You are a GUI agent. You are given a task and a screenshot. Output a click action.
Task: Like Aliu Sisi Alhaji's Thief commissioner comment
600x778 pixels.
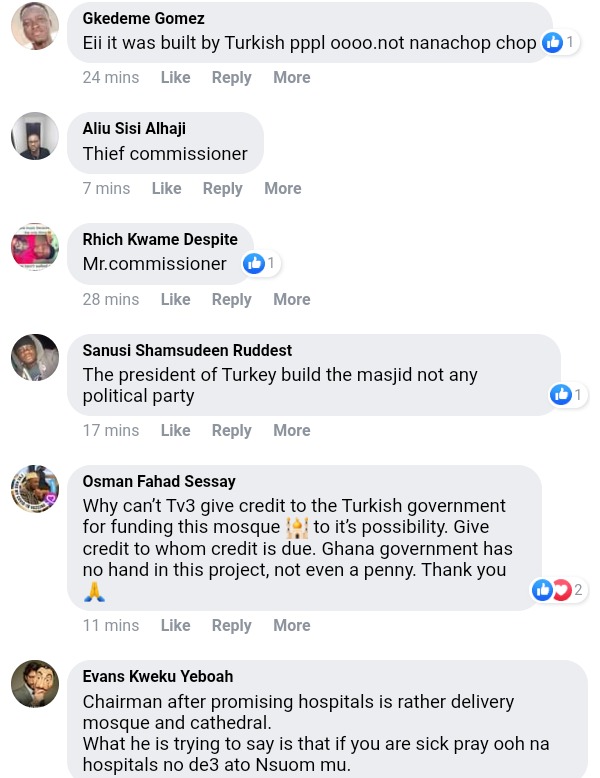click(x=167, y=189)
